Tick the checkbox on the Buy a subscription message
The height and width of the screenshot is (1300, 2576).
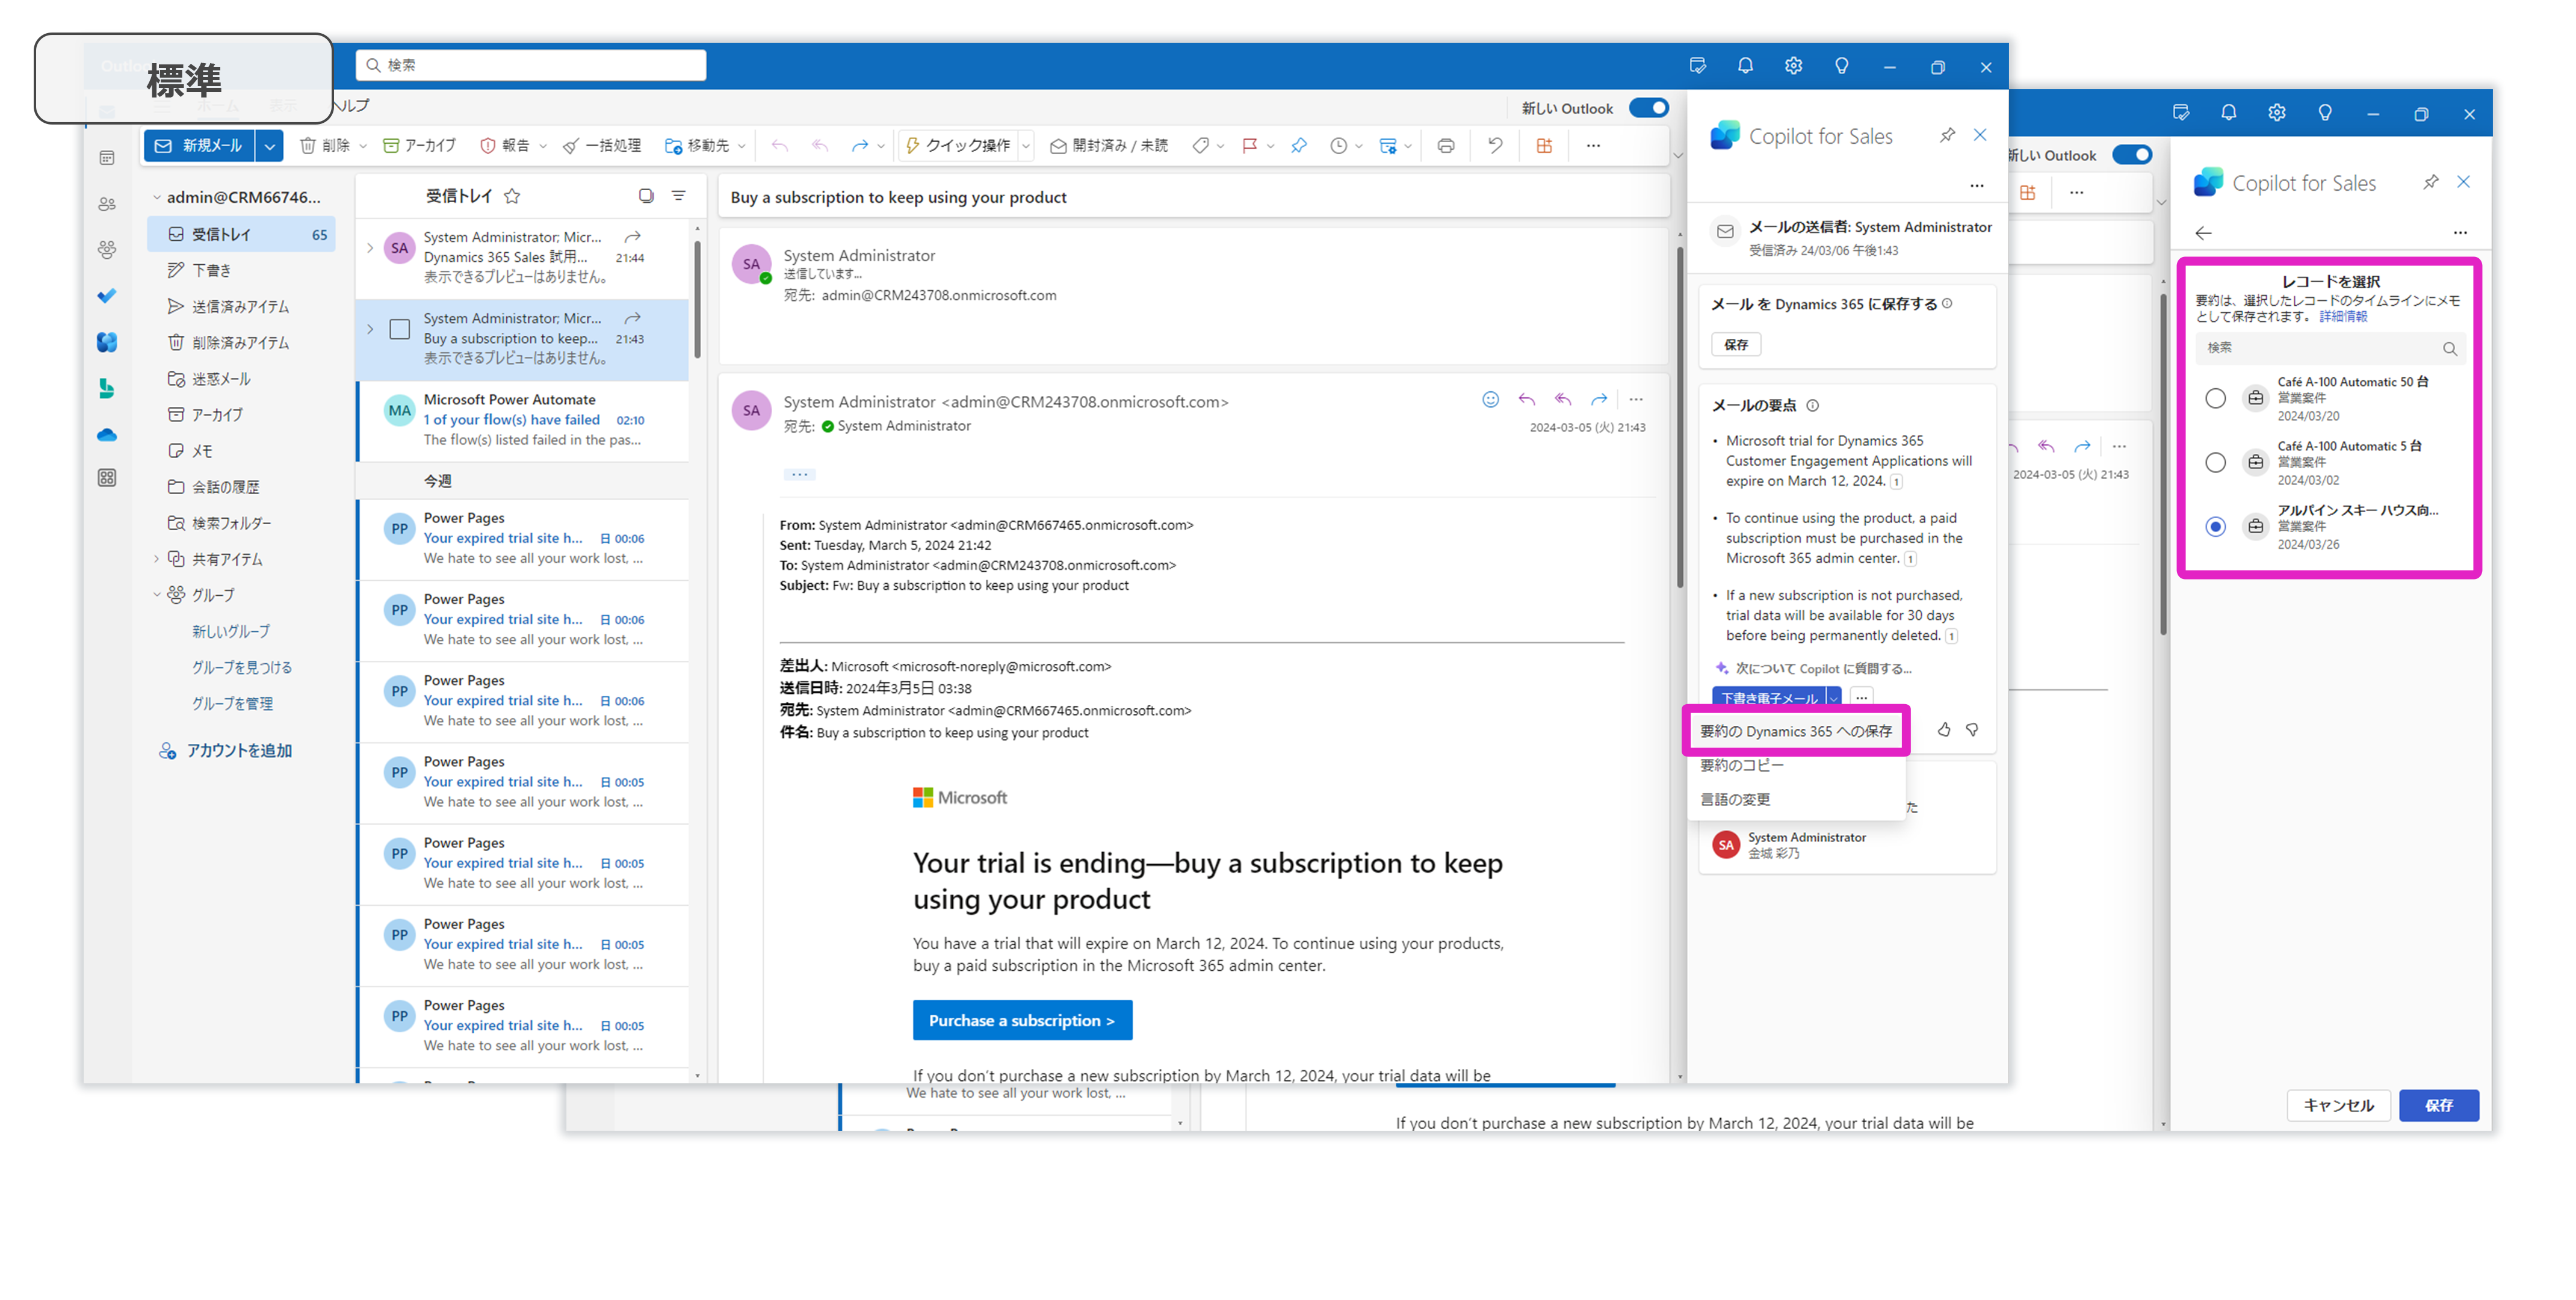click(400, 329)
